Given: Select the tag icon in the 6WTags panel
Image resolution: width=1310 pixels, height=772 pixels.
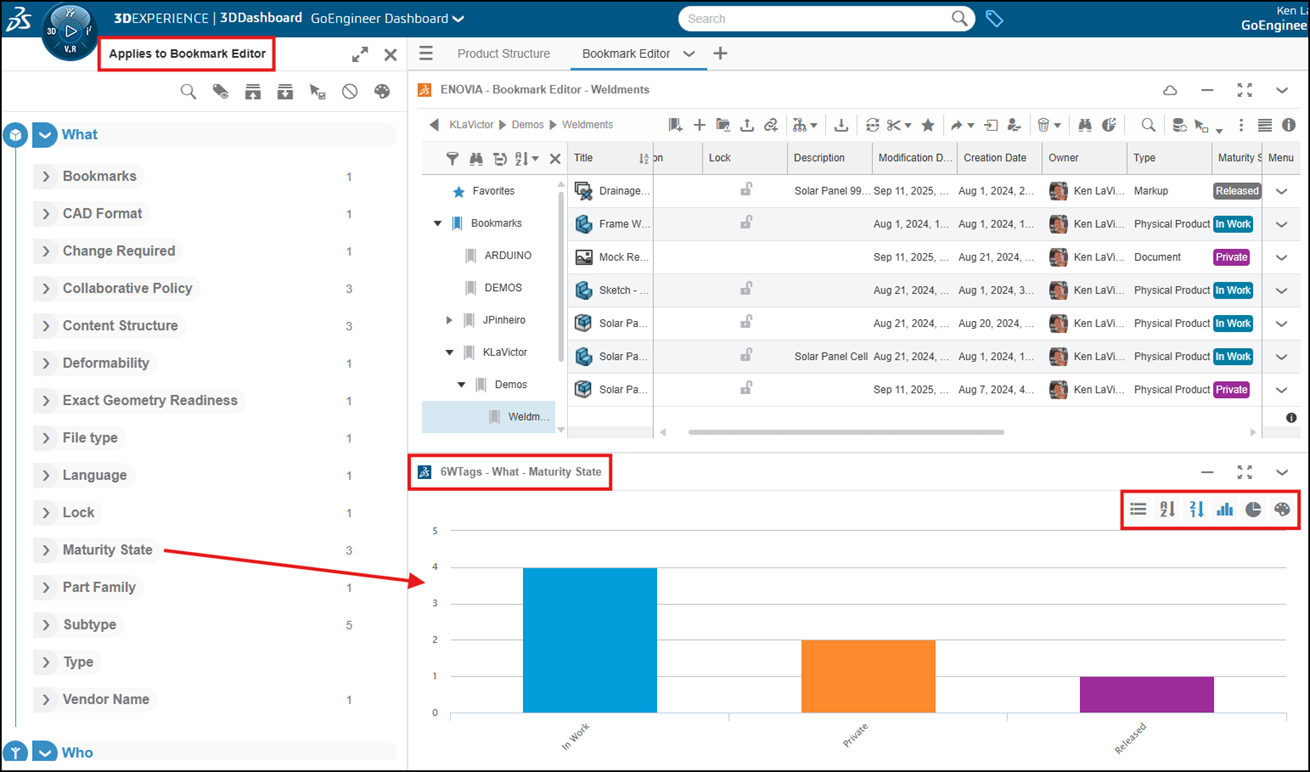Looking at the screenshot, I should click(221, 90).
